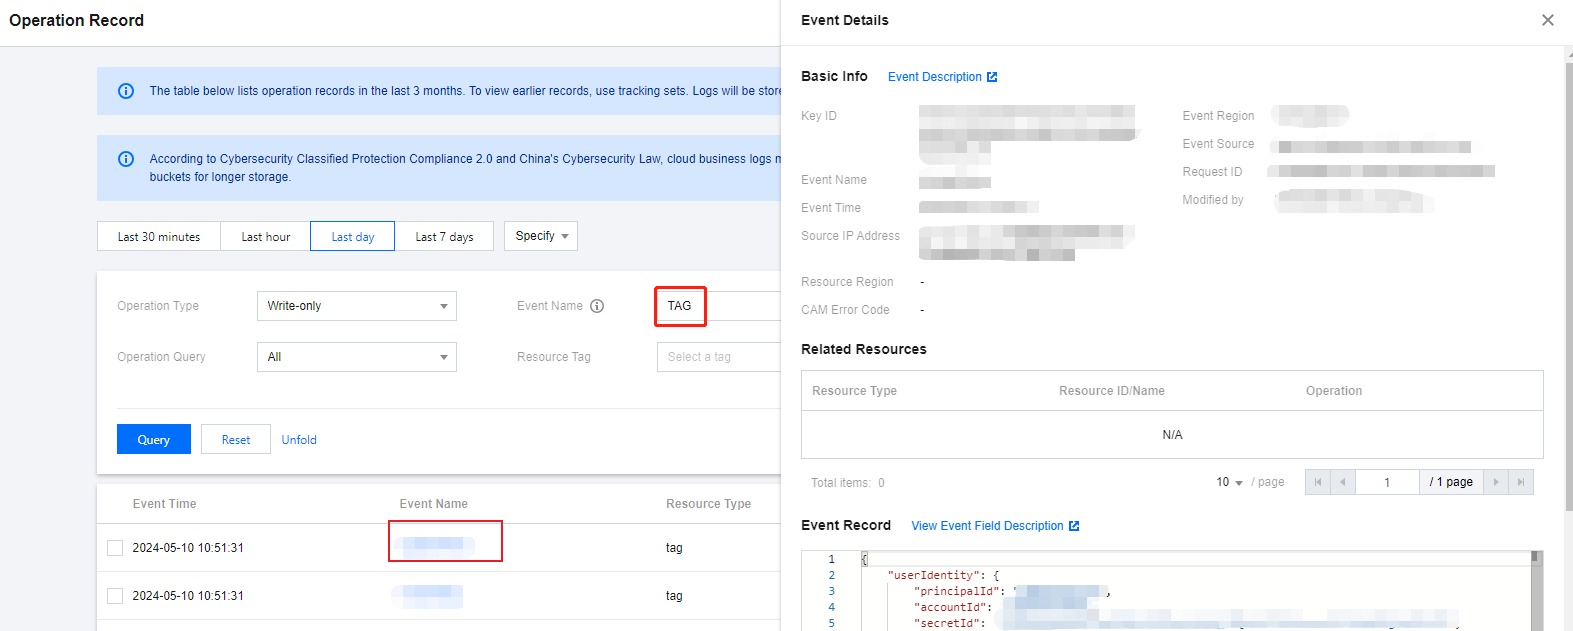Click the Unfold link
The height and width of the screenshot is (631, 1573).
tap(299, 440)
